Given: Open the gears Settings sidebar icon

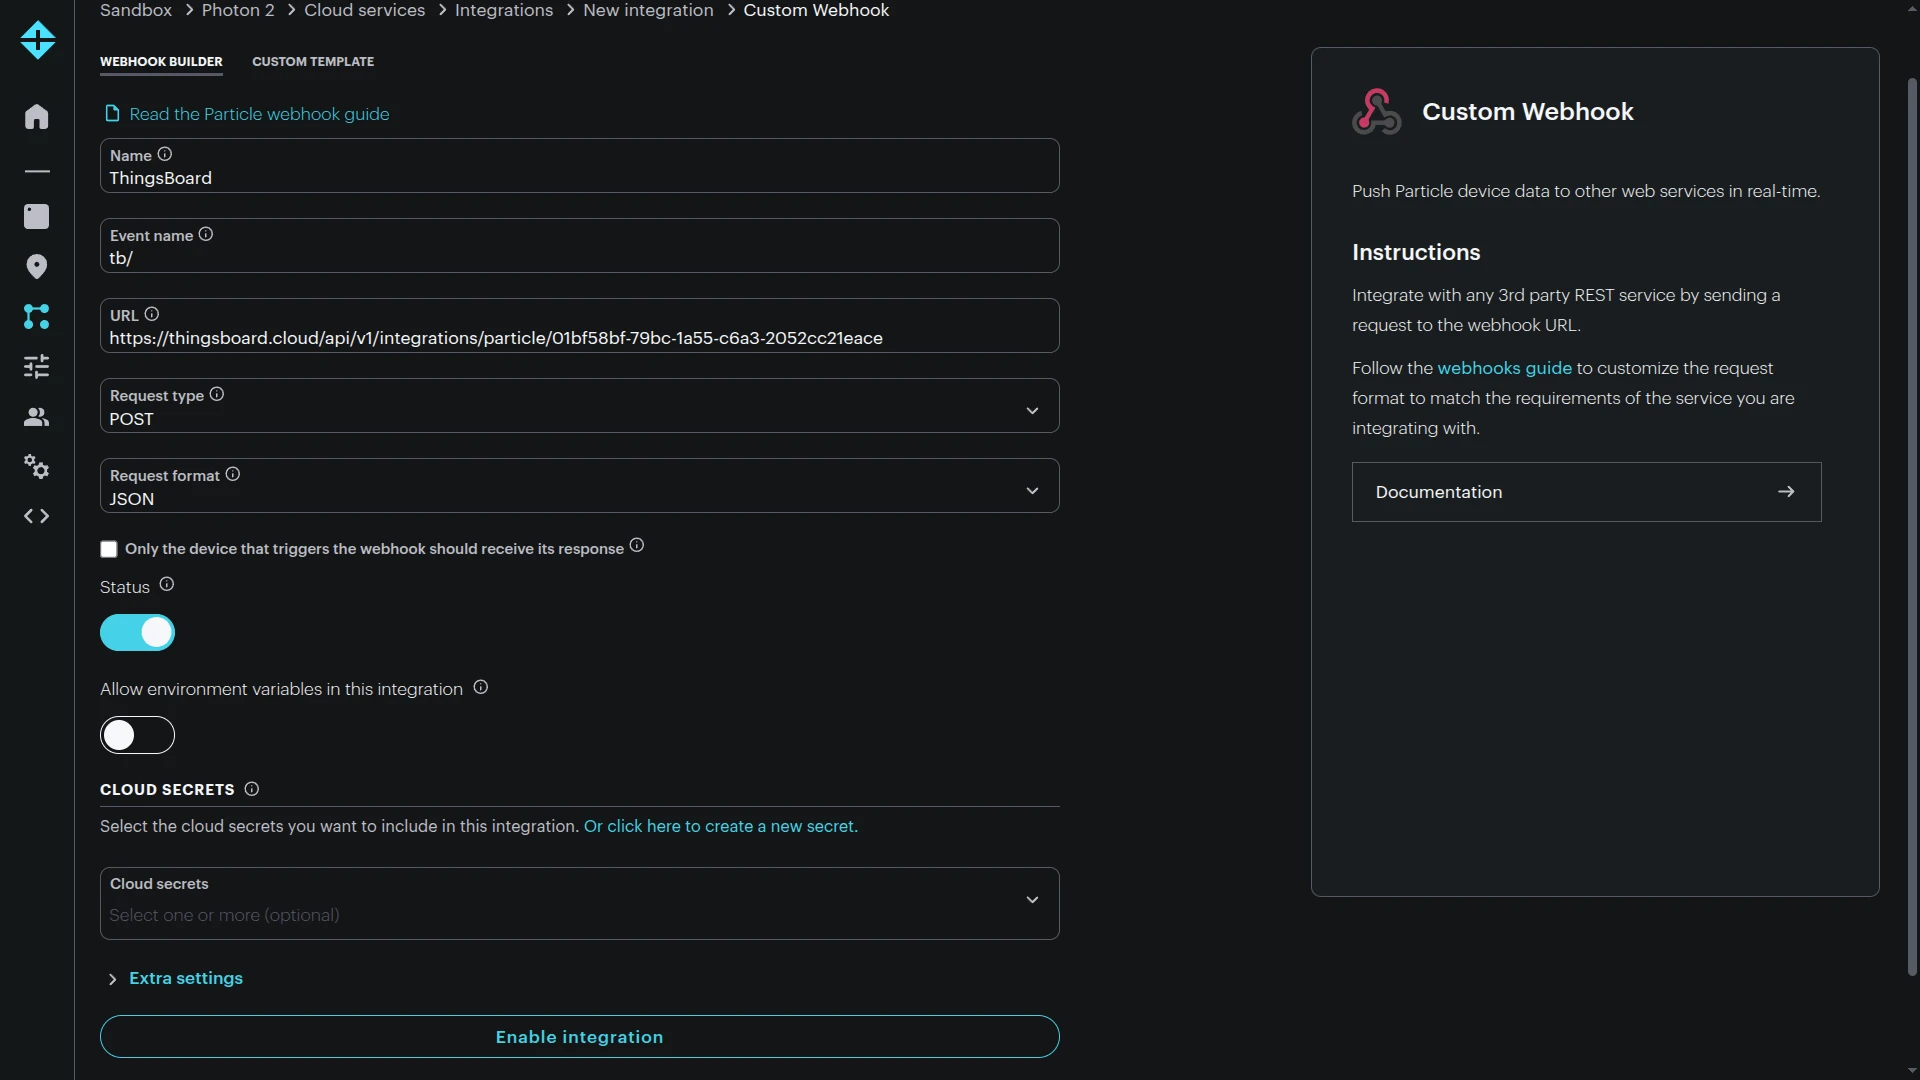Looking at the screenshot, I should (37, 466).
